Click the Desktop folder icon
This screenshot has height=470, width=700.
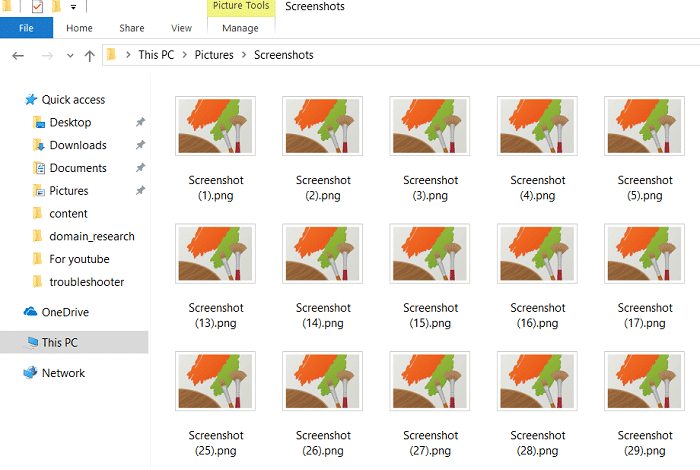point(39,122)
